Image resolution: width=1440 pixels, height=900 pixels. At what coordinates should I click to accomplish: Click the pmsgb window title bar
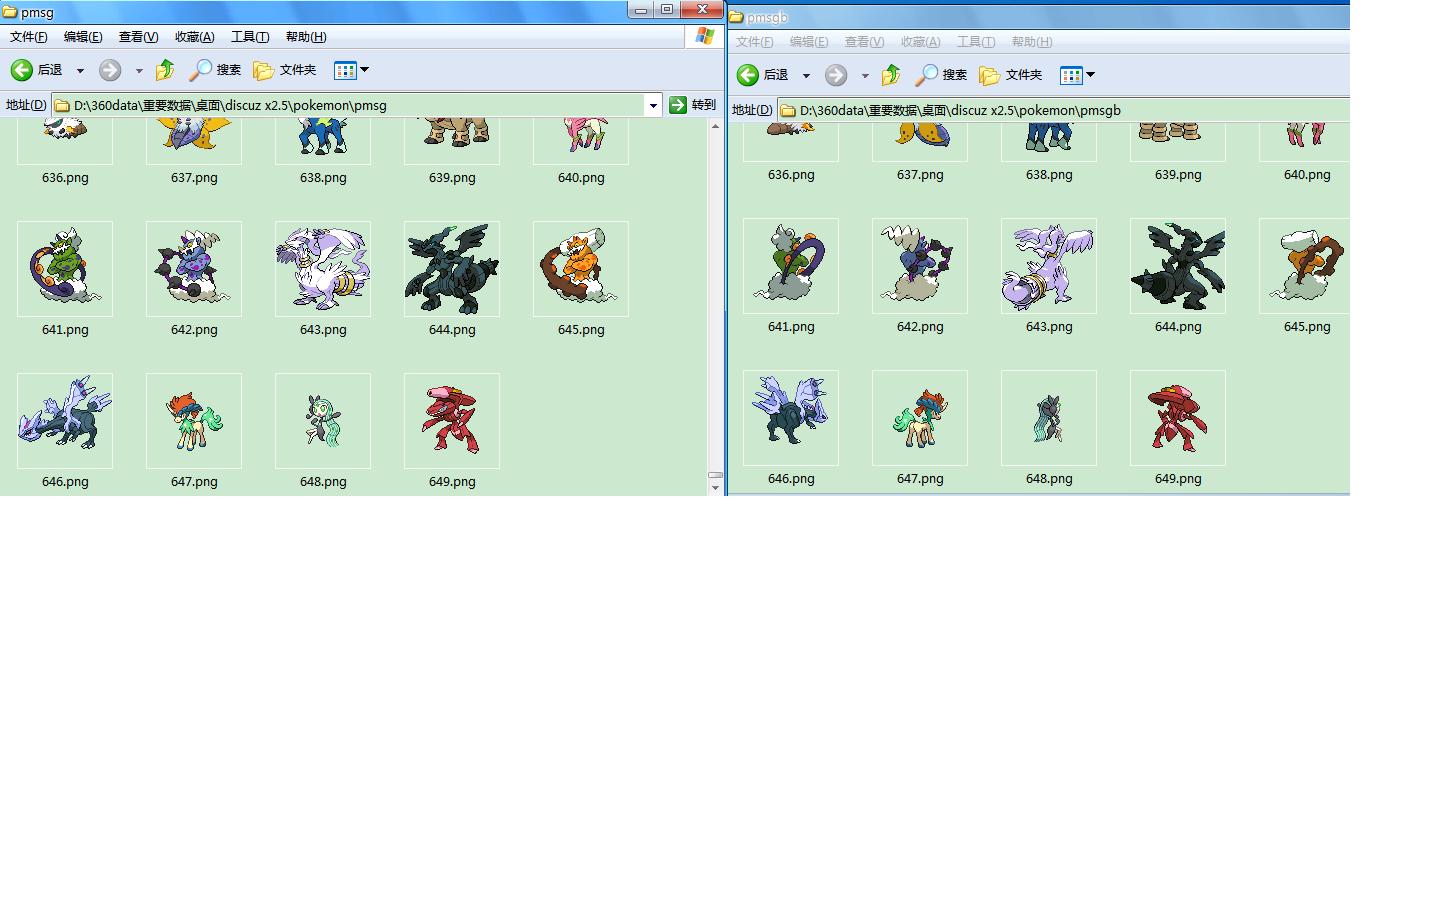pos(1039,17)
